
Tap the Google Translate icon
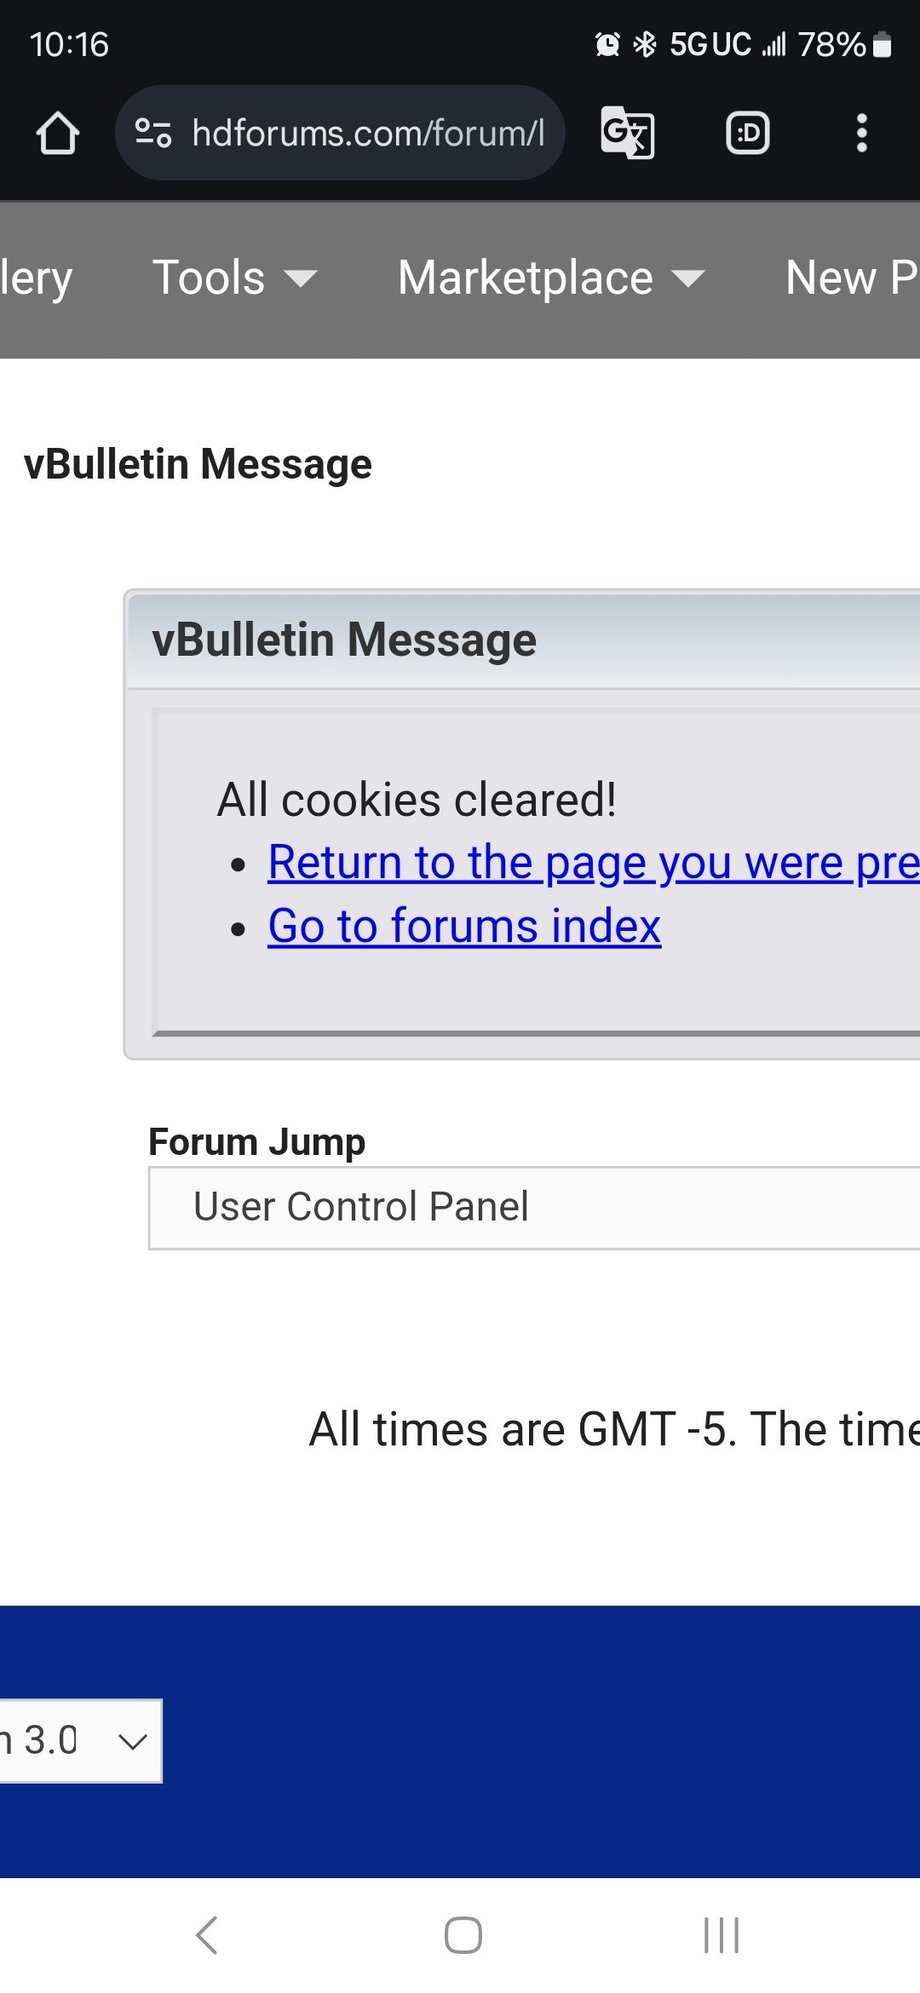pos(627,133)
